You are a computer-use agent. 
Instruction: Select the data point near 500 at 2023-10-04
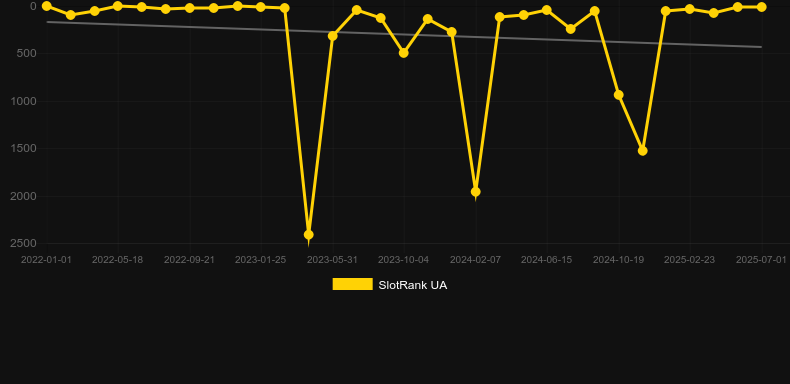[x=404, y=52]
